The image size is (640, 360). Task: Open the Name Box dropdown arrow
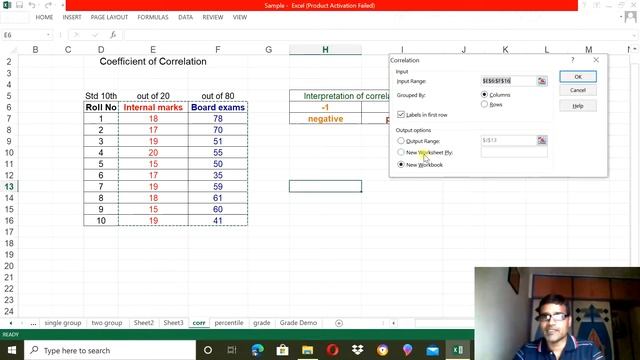click(x=48, y=35)
